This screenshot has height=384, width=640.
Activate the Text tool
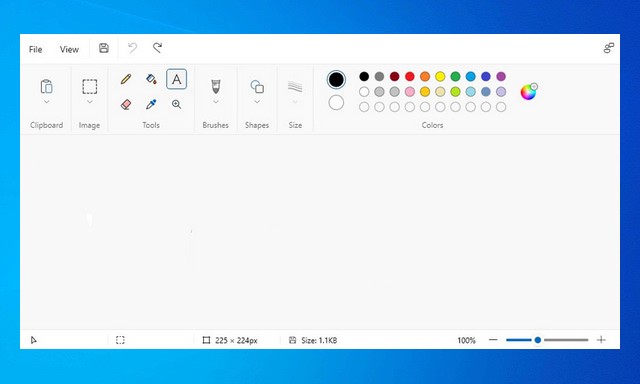(176, 79)
